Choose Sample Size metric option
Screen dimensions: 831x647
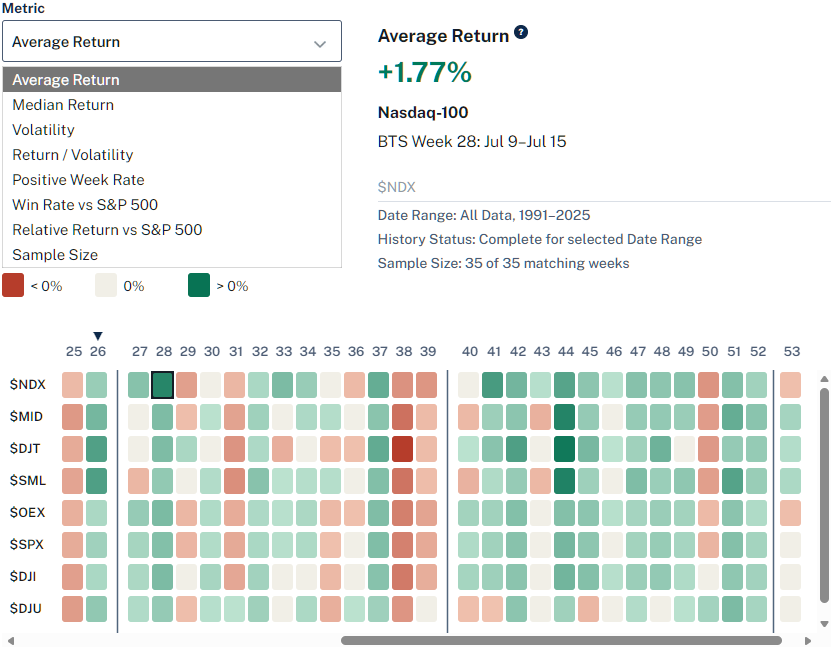click(172, 254)
